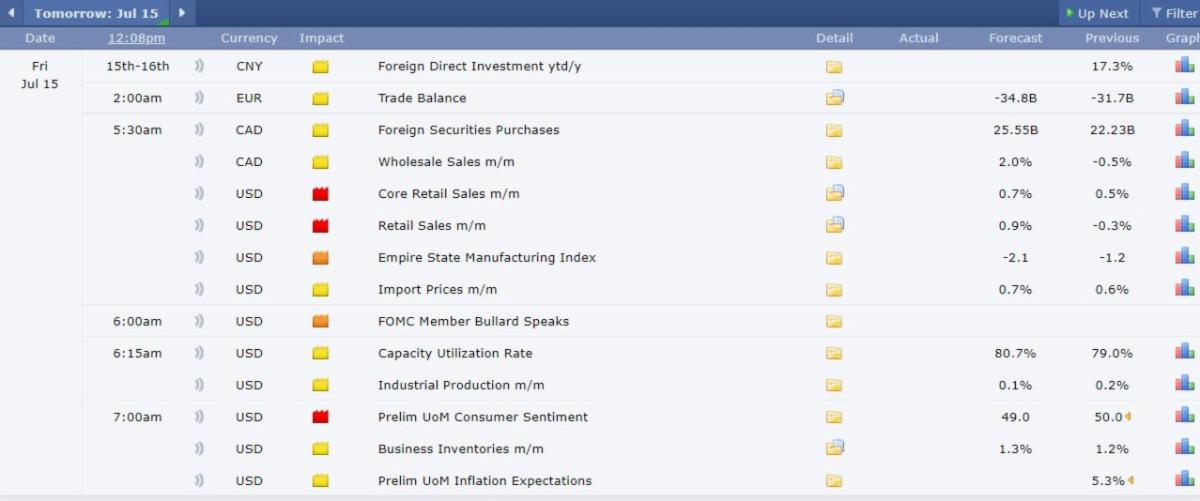Click the Impact column header
Screen dimensions: 1200x501
tap(321, 38)
